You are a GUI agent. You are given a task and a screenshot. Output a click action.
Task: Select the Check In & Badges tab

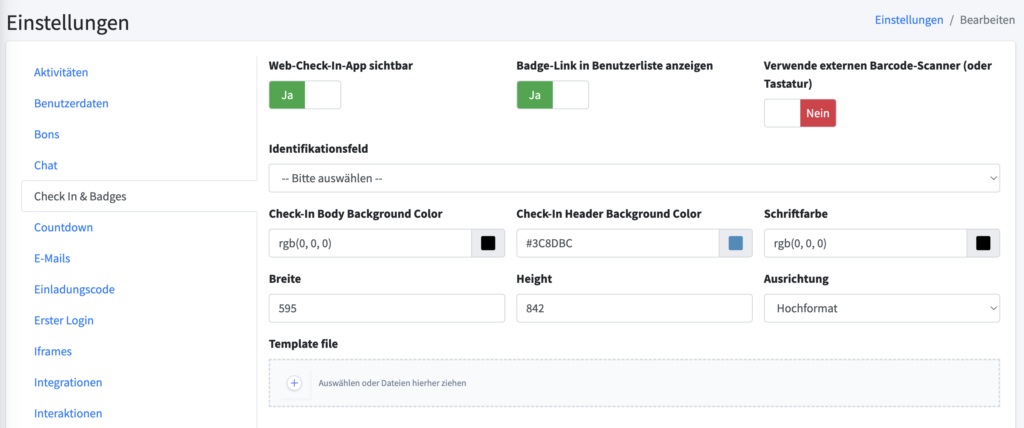pos(139,196)
